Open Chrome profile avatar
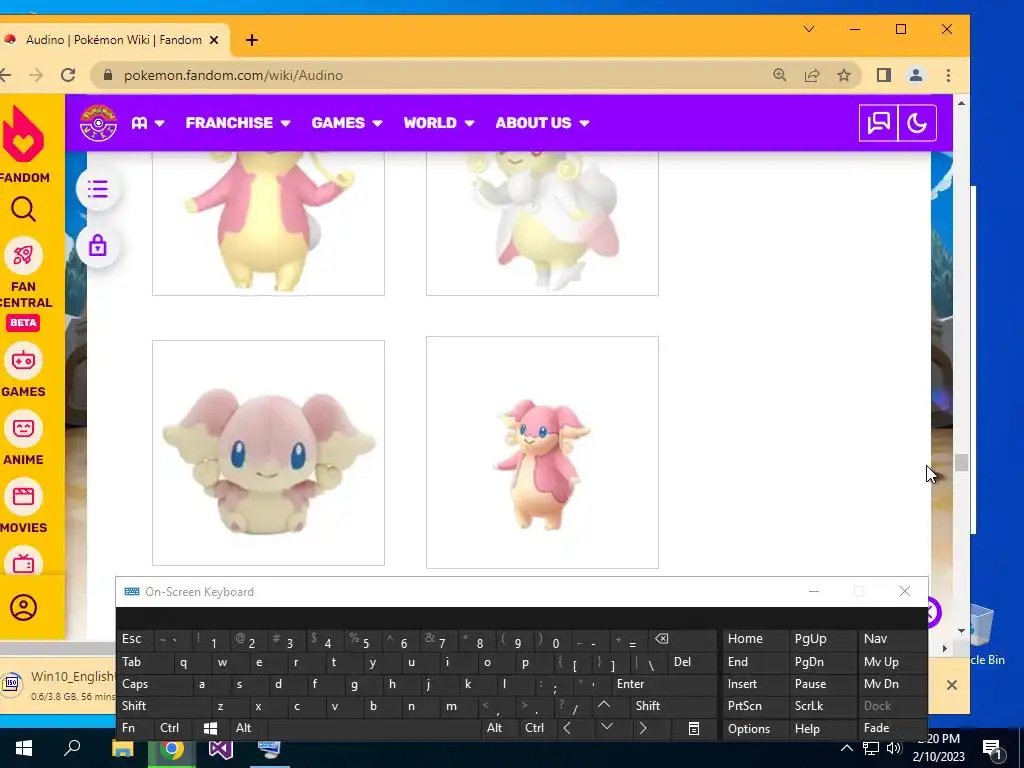The width and height of the screenshot is (1024, 768). pos(916,75)
